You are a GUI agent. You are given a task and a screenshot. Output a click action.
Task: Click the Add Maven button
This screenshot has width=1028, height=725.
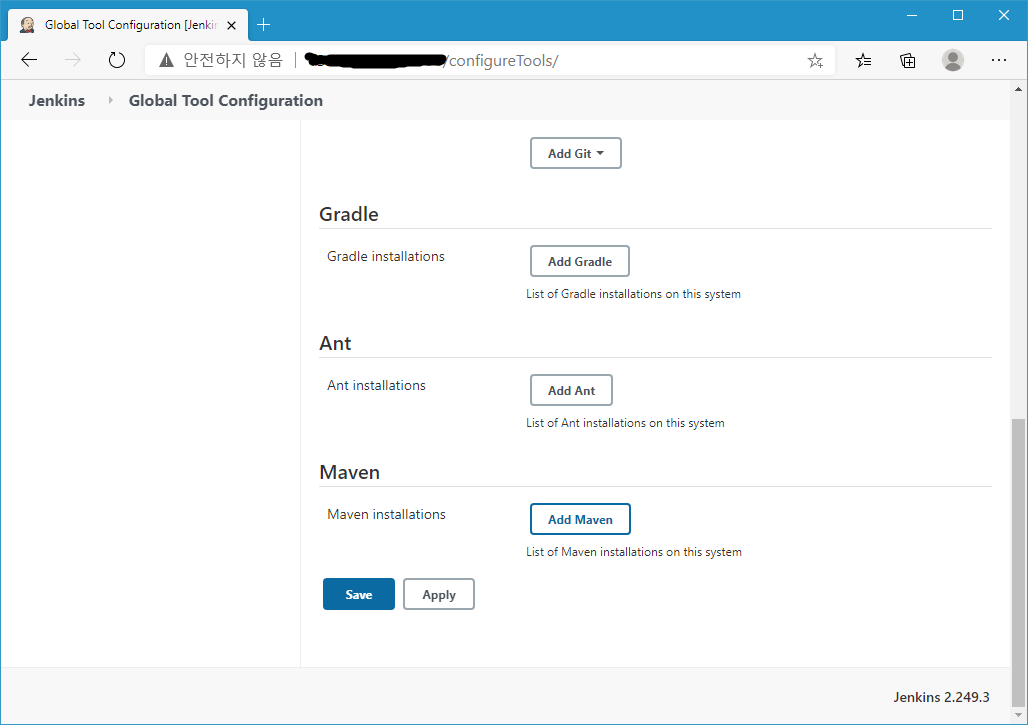pyautogui.click(x=580, y=520)
